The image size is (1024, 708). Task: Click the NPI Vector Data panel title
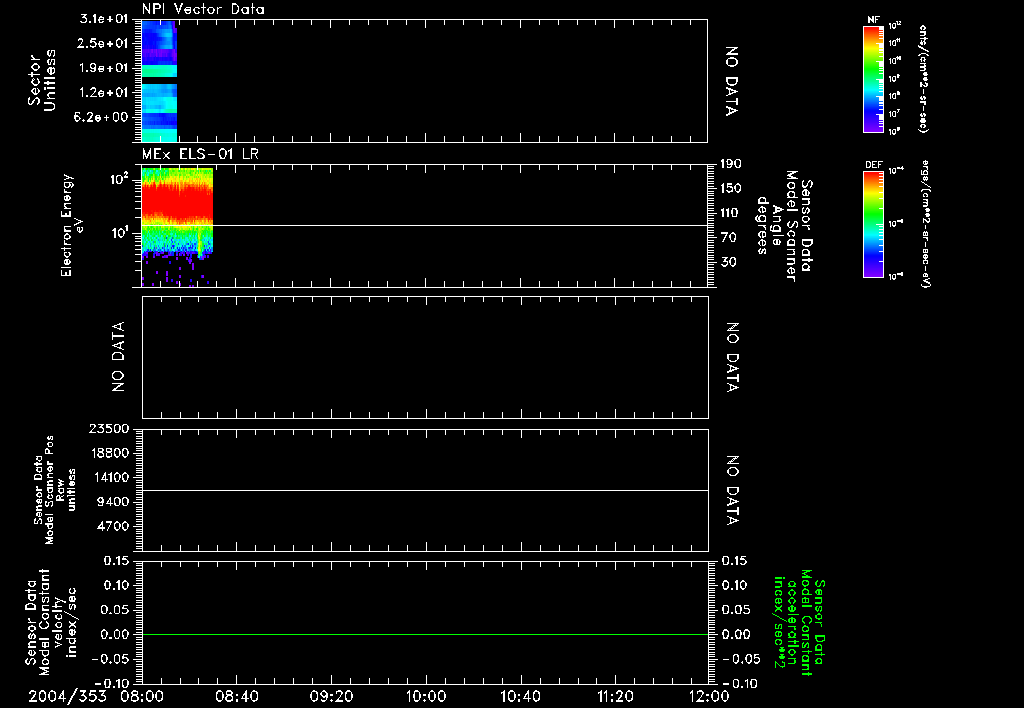tap(203, 9)
